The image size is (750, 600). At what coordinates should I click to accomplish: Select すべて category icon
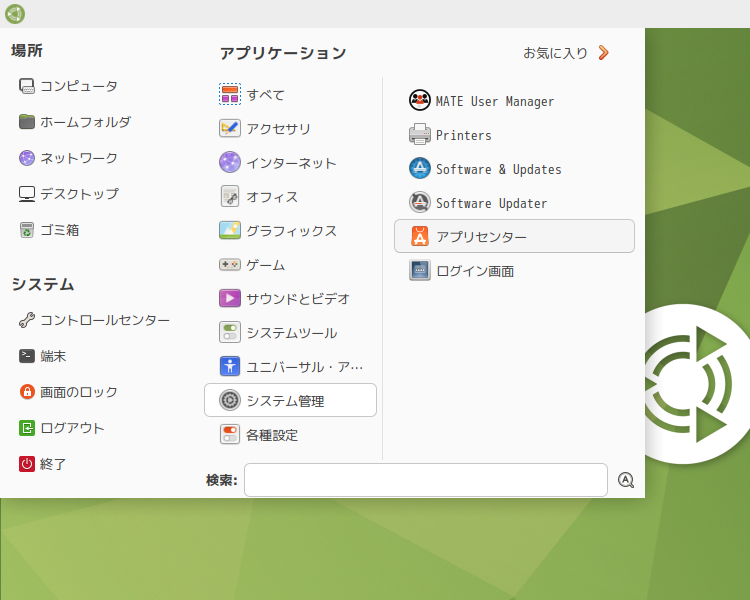230,94
